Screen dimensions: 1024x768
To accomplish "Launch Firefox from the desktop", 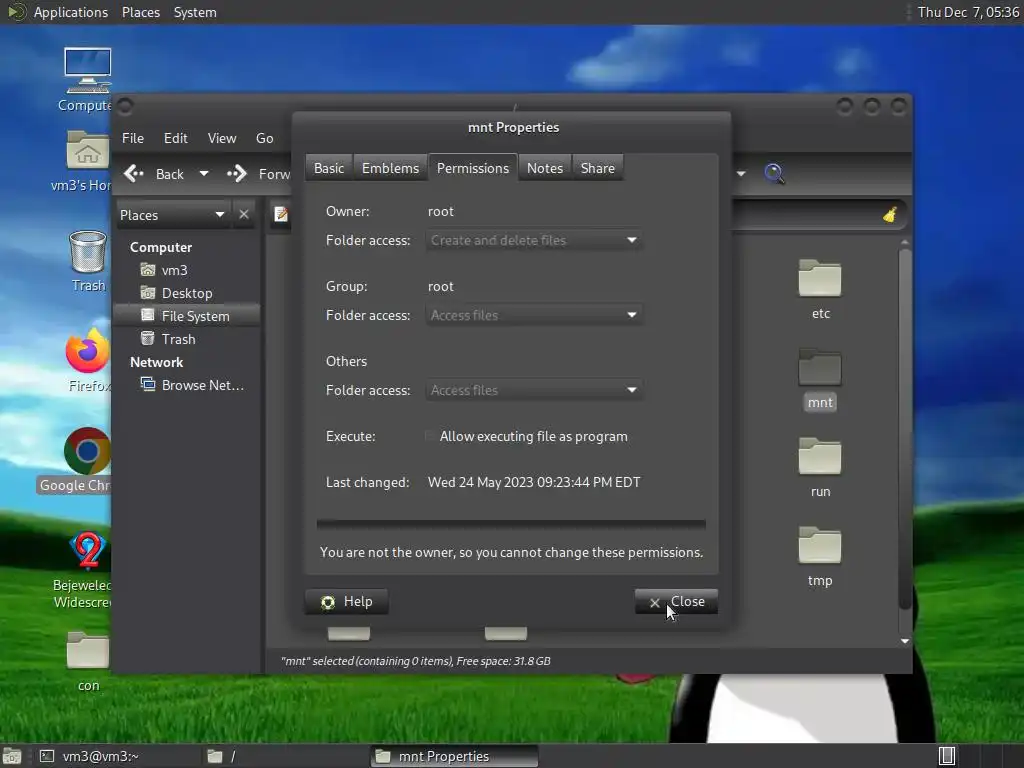I will coord(88,351).
